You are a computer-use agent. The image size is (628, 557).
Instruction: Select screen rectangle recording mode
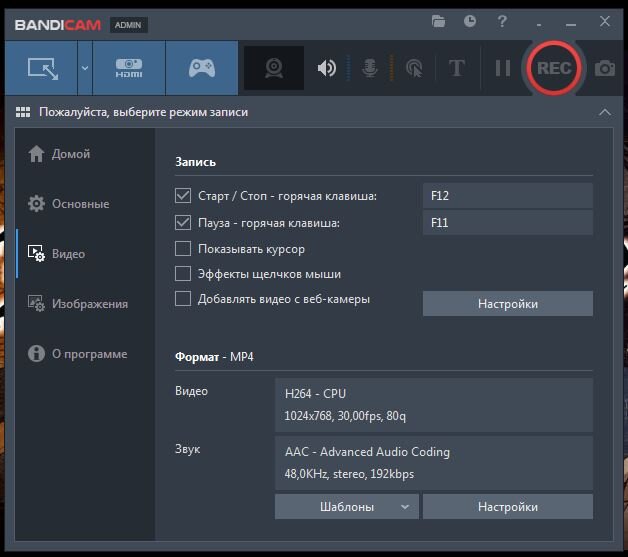[x=42, y=68]
